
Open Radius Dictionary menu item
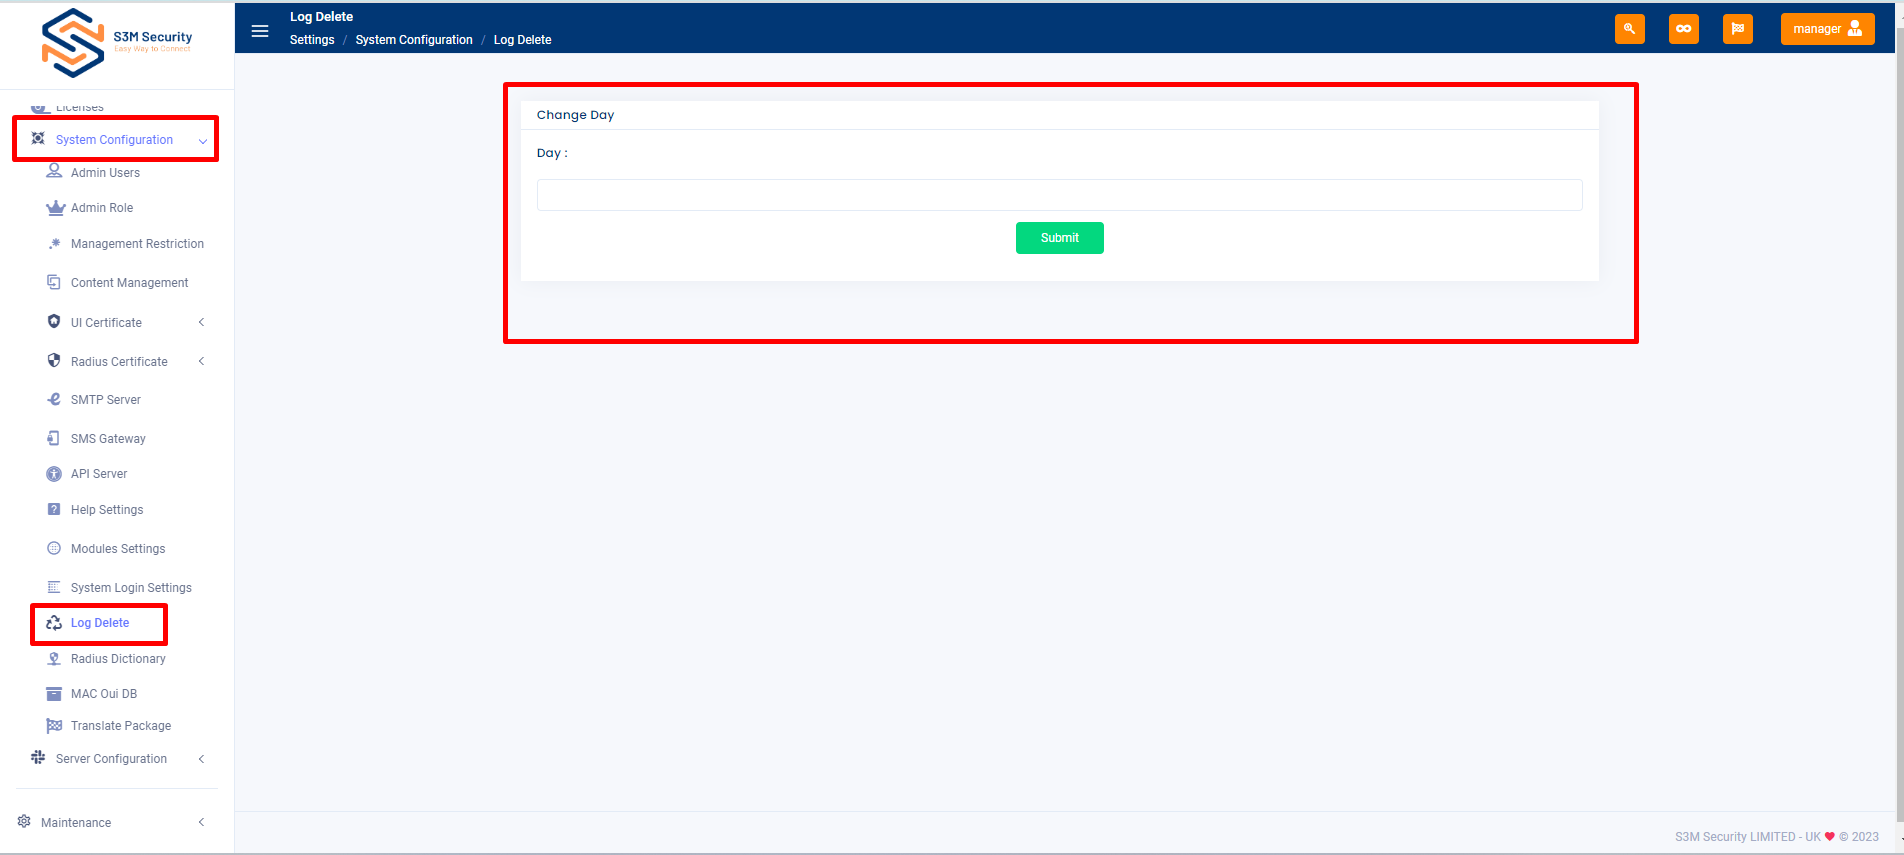click(118, 659)
